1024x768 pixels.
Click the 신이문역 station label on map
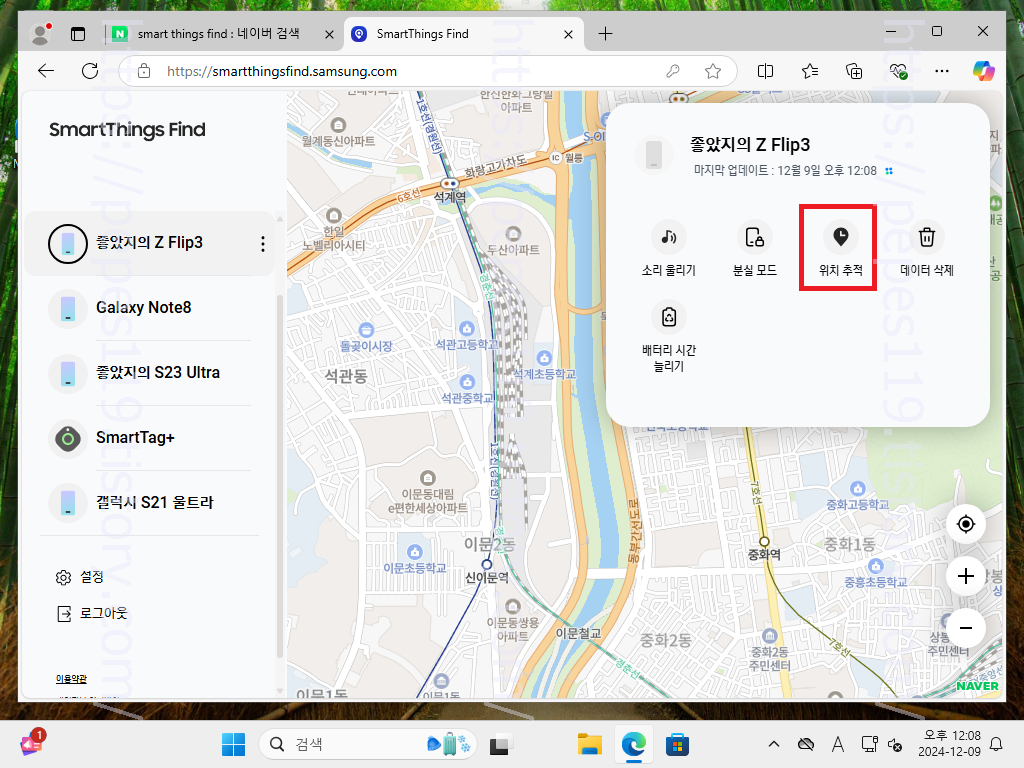click(487, 578)
